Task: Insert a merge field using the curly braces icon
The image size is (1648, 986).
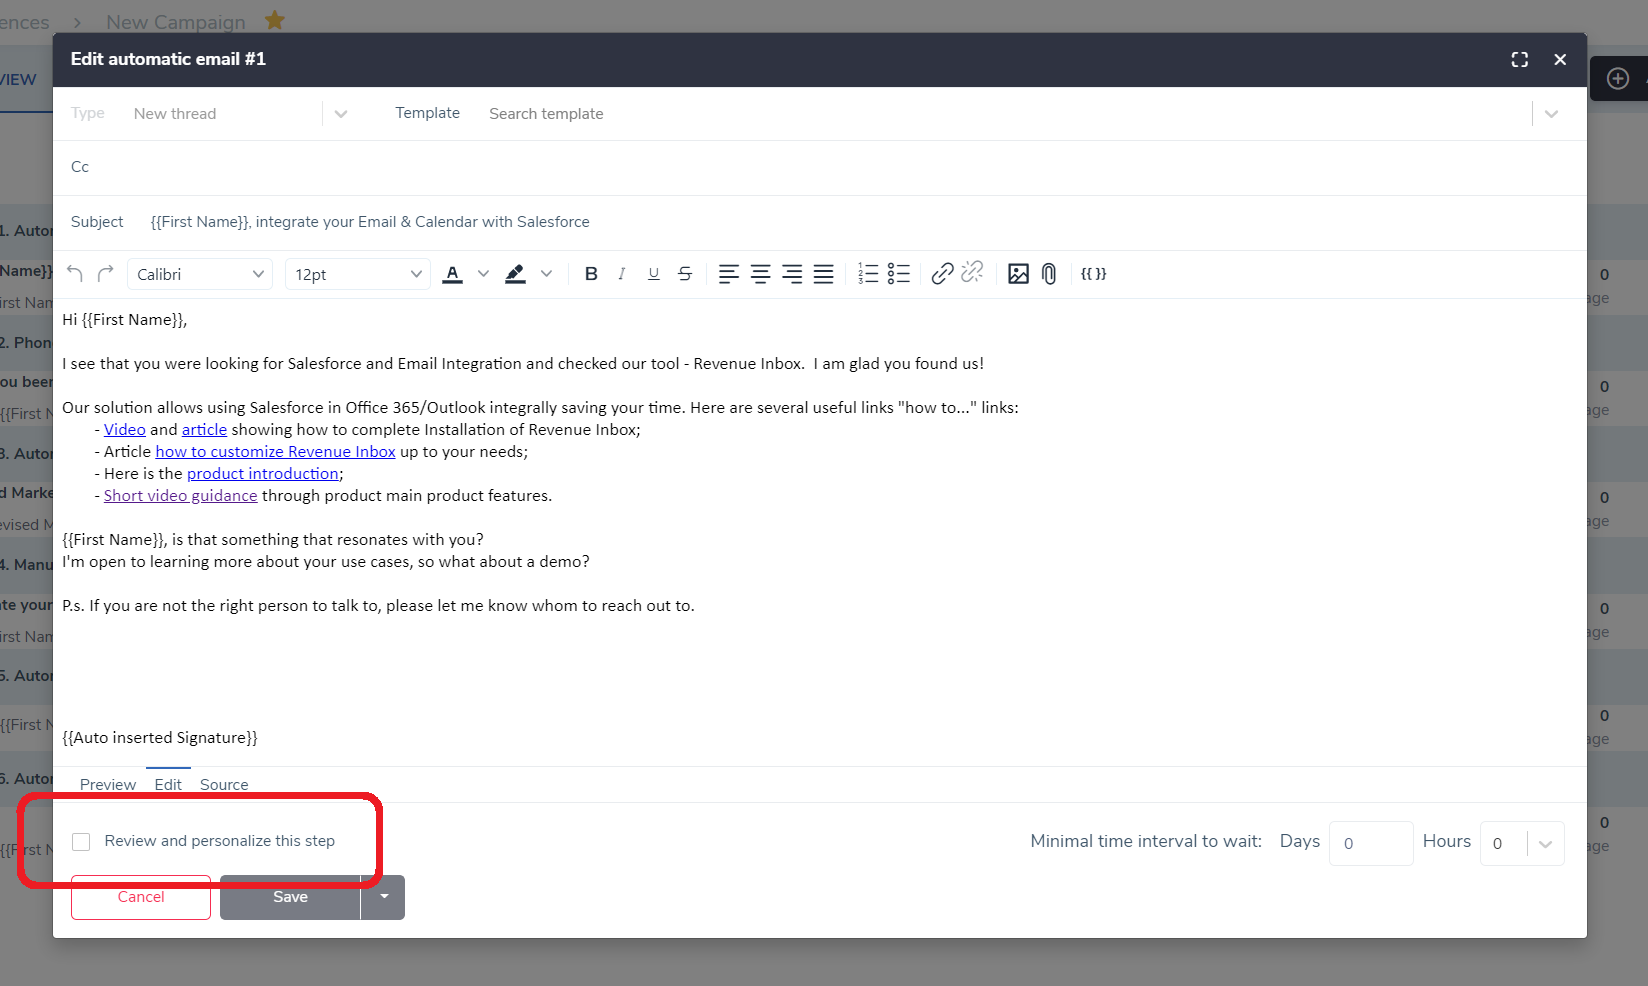Action: click(x=1093, y=274)
